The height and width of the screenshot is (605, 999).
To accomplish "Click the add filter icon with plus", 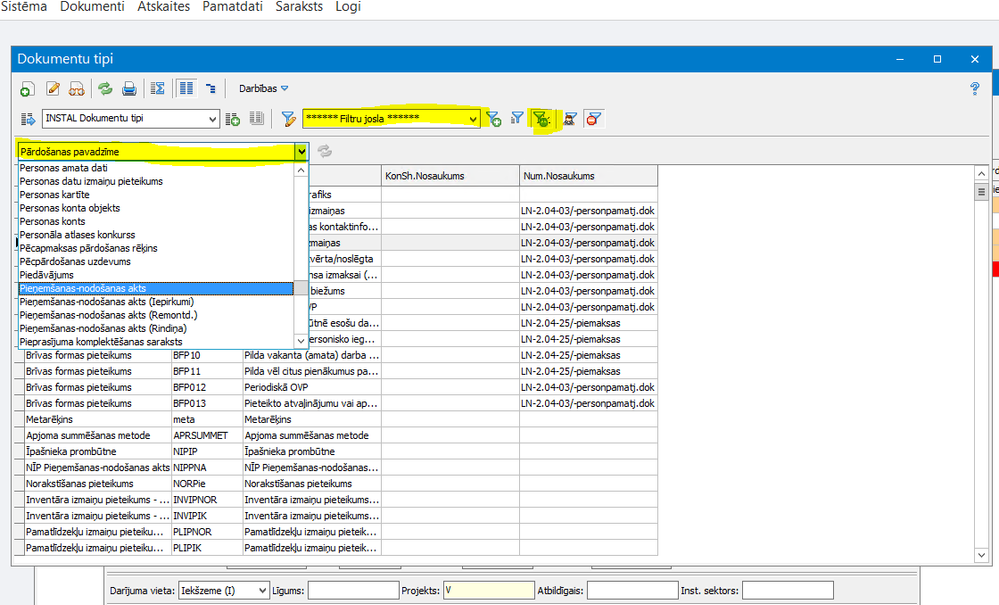I will pyautogui.click(x=494, y=119).
